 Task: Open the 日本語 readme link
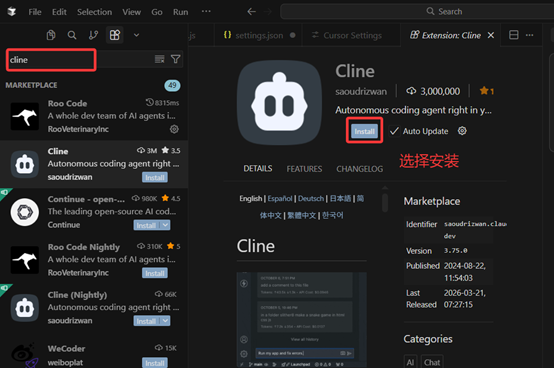tap(340, 198)
